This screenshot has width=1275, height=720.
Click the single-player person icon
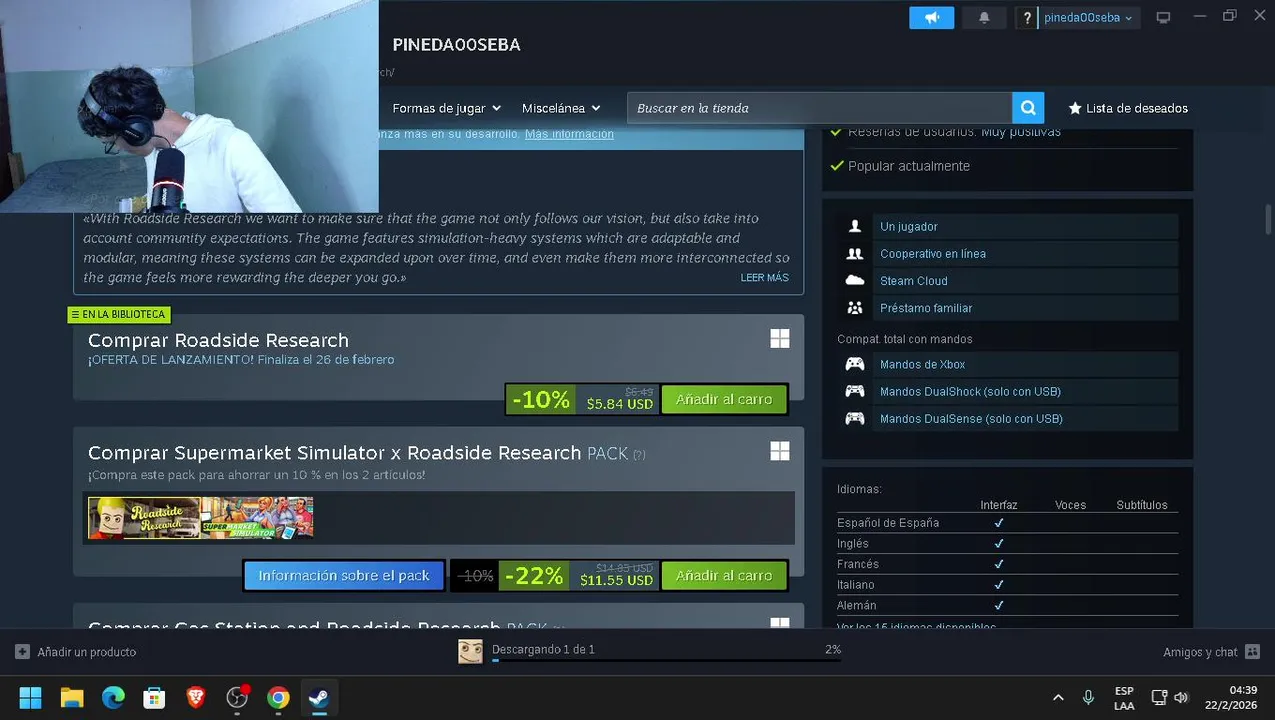[854, 227]
